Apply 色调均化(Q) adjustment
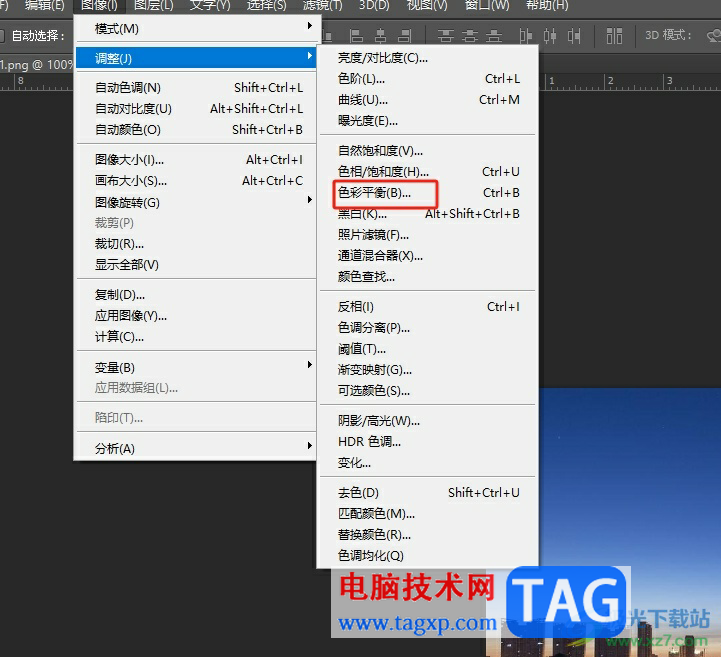This screenshot has width=721, height=657. tap(428, 556)
